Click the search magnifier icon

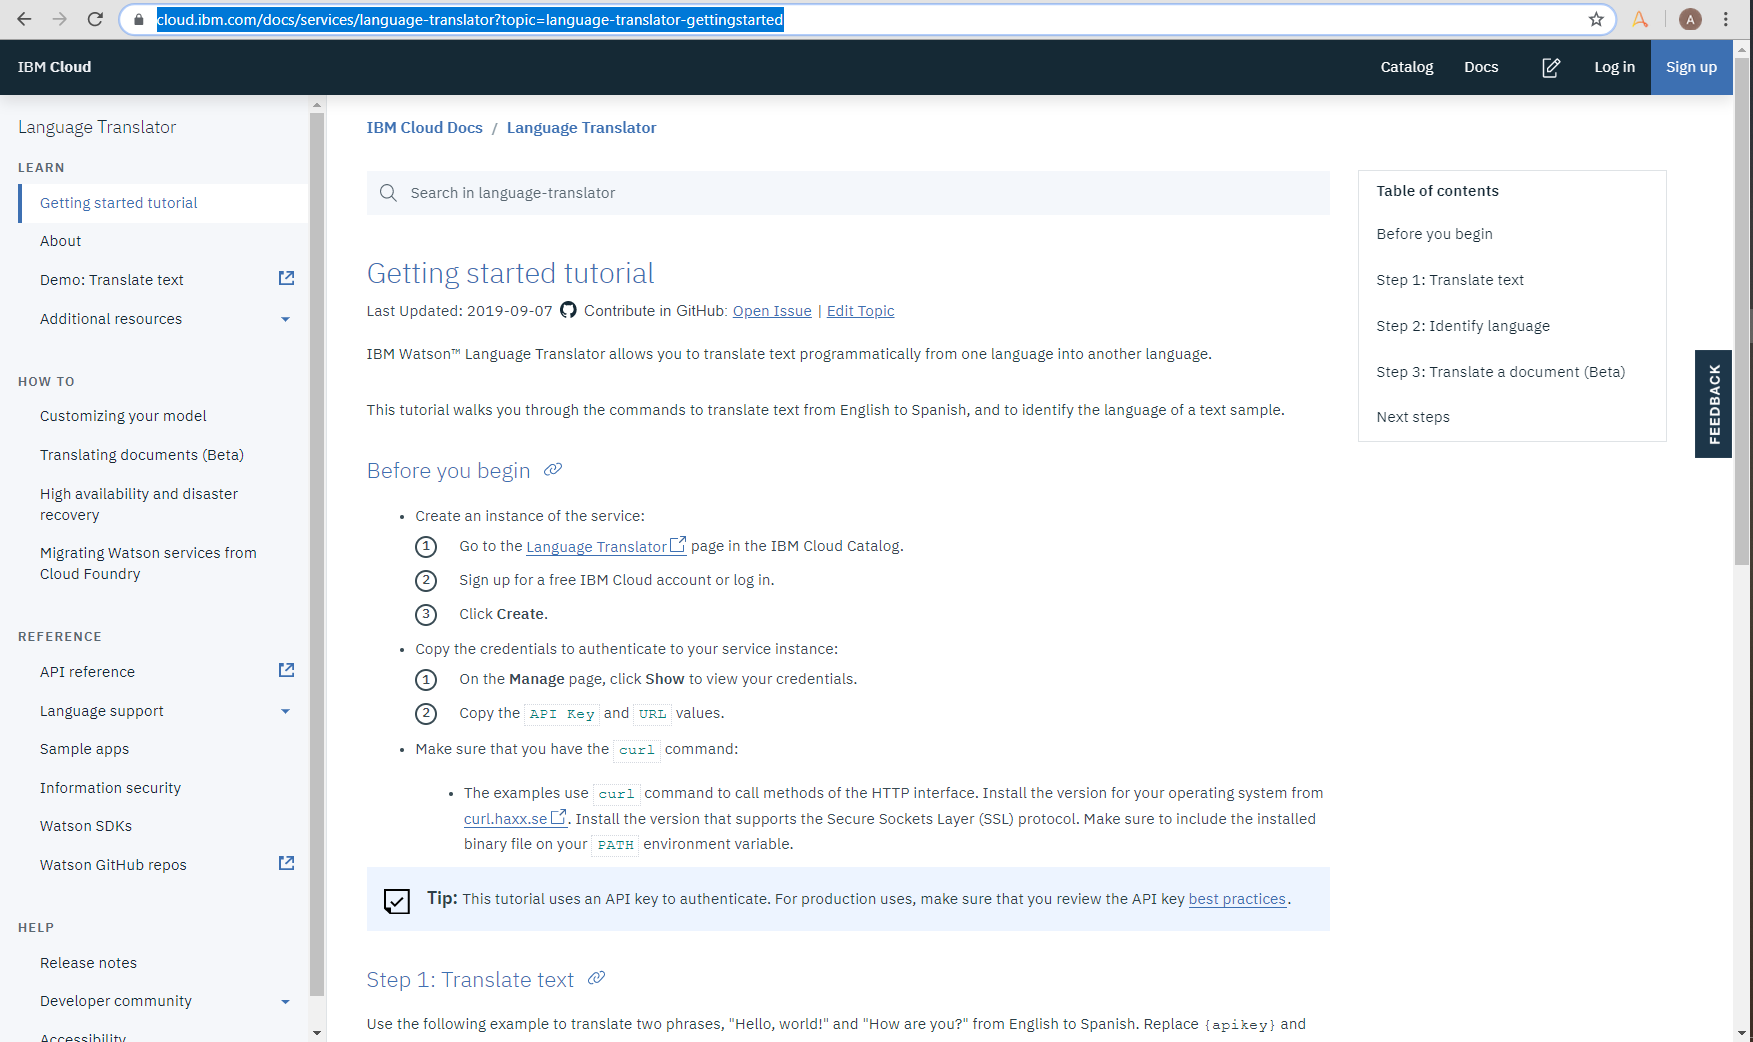[x=388, y=193]
